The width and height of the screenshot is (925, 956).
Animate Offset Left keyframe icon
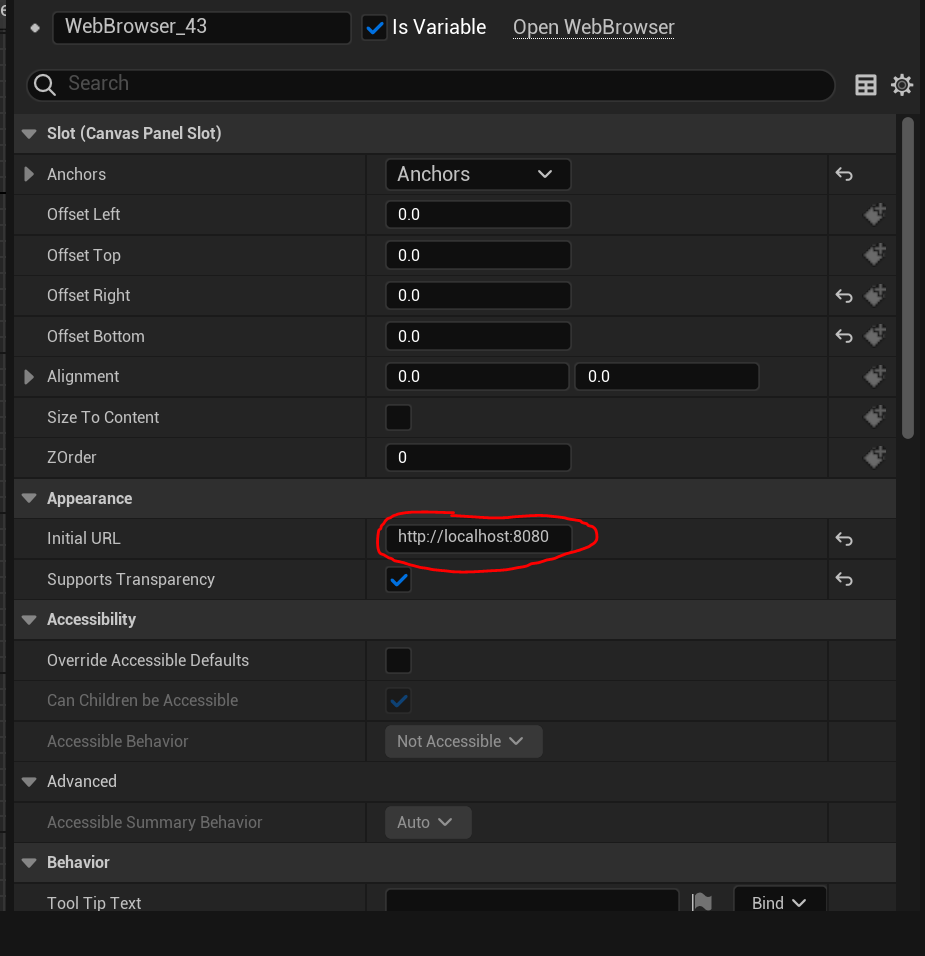click(x=875, y=215)
